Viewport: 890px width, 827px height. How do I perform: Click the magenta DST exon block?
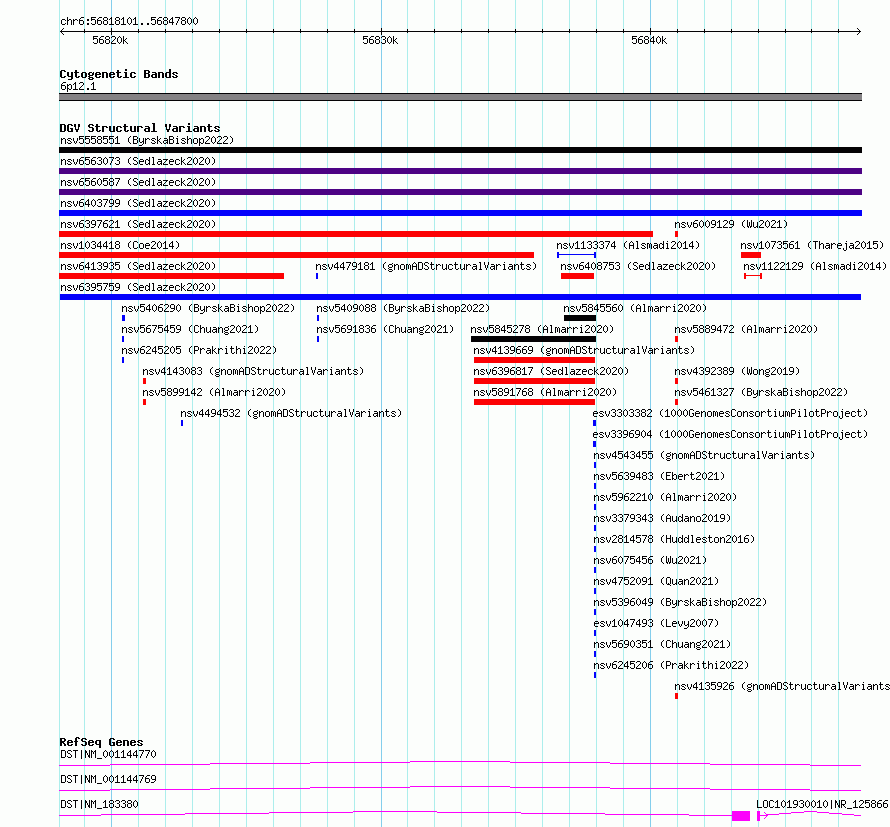coord(741,816)
